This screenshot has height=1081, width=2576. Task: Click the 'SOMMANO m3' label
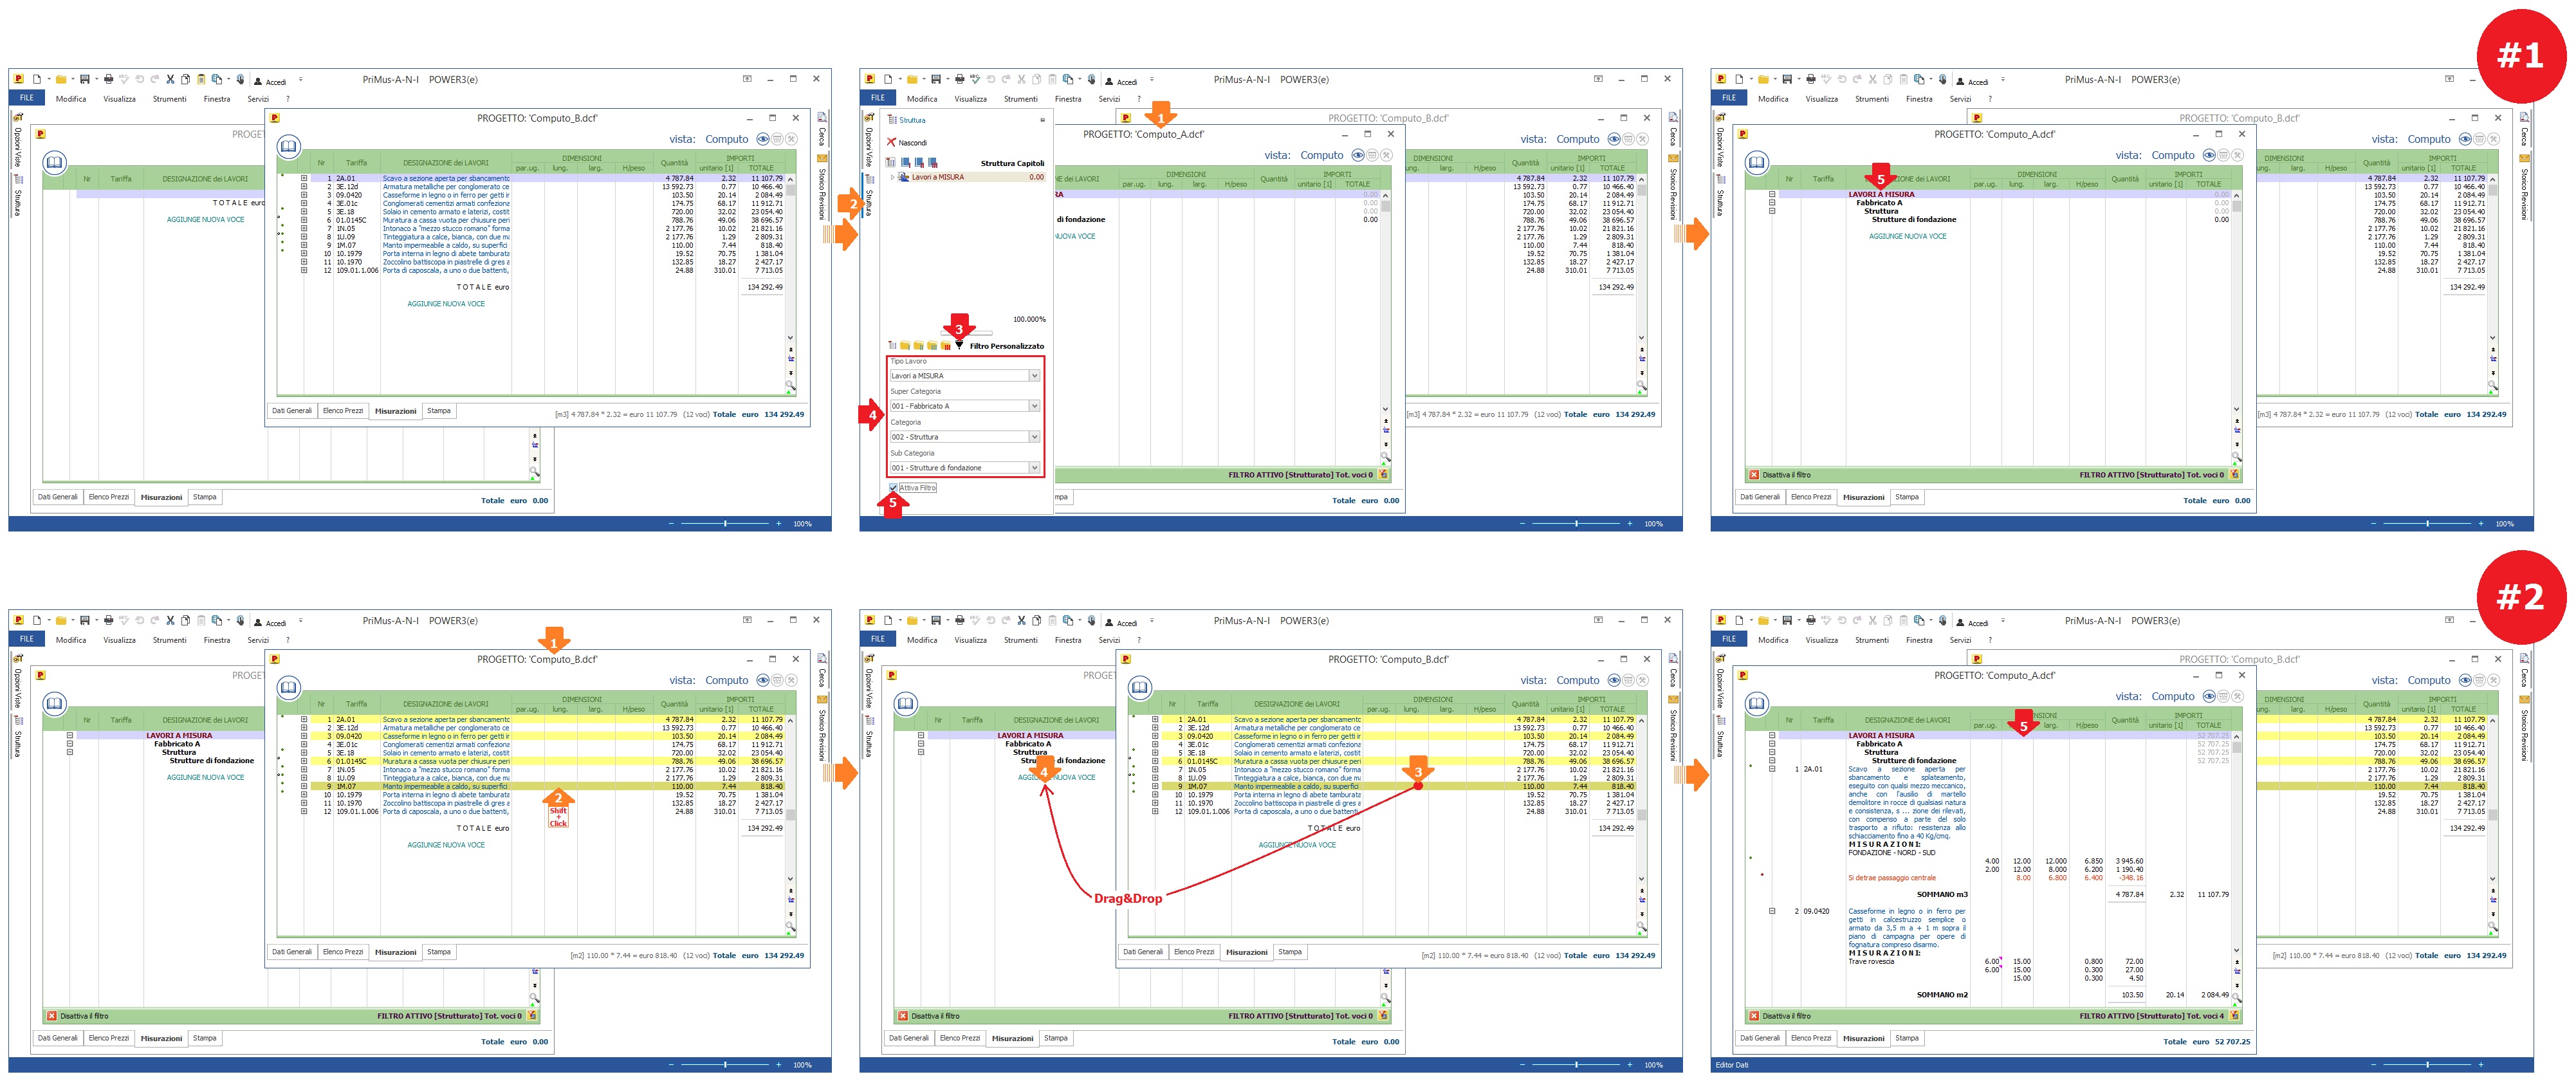coord(1942,895)
